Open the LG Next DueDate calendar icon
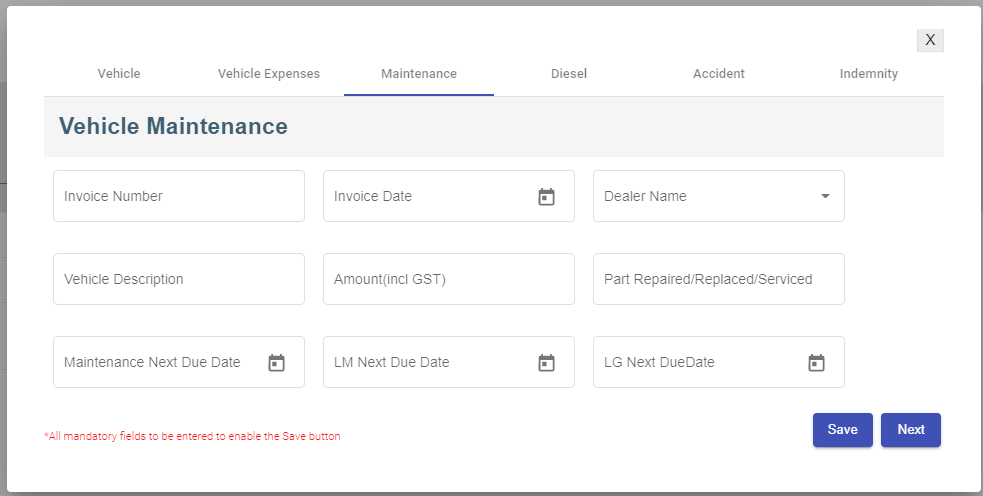 coord(816,363)
